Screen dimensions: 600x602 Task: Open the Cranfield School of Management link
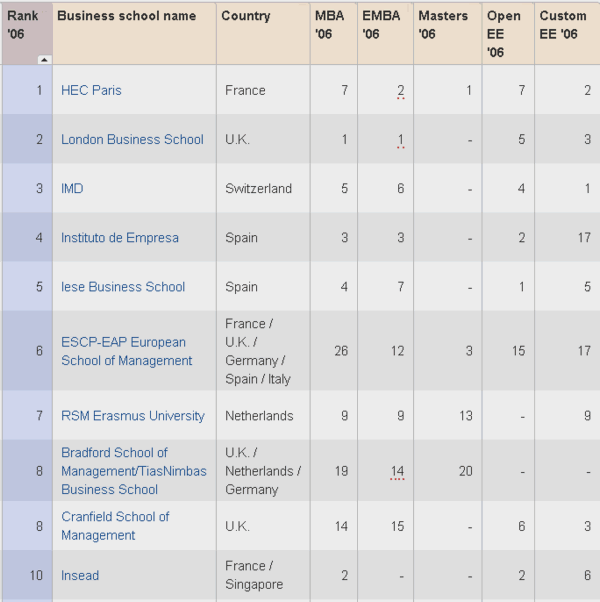(x=115, y=526)
